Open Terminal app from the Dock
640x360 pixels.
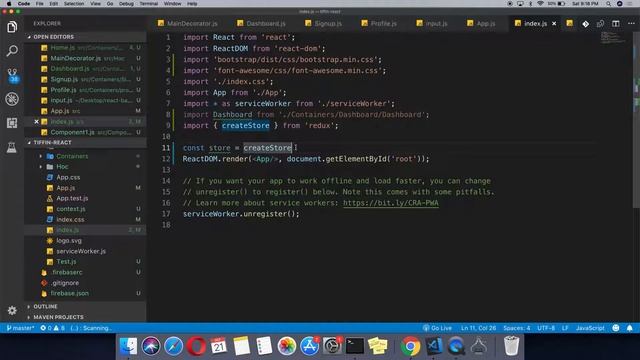point(354,346)
